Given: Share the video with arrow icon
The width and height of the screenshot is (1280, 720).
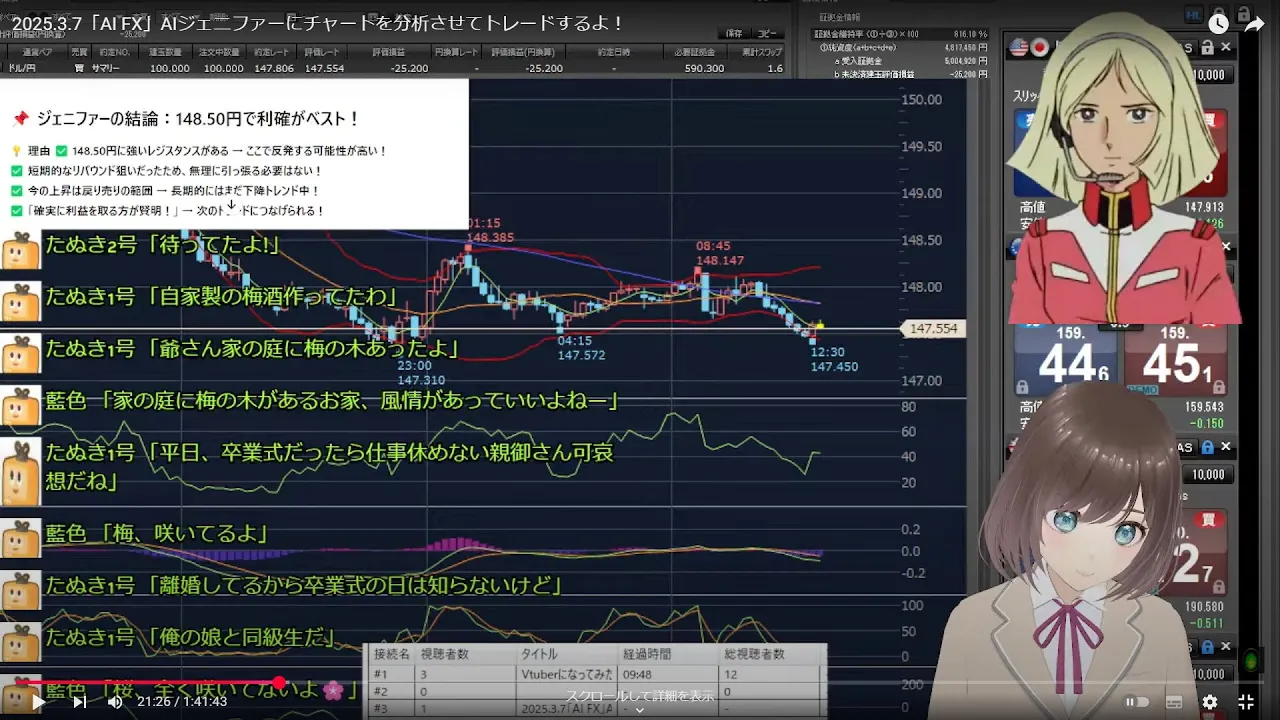Looking at the screenshot, I should 1254,24.
